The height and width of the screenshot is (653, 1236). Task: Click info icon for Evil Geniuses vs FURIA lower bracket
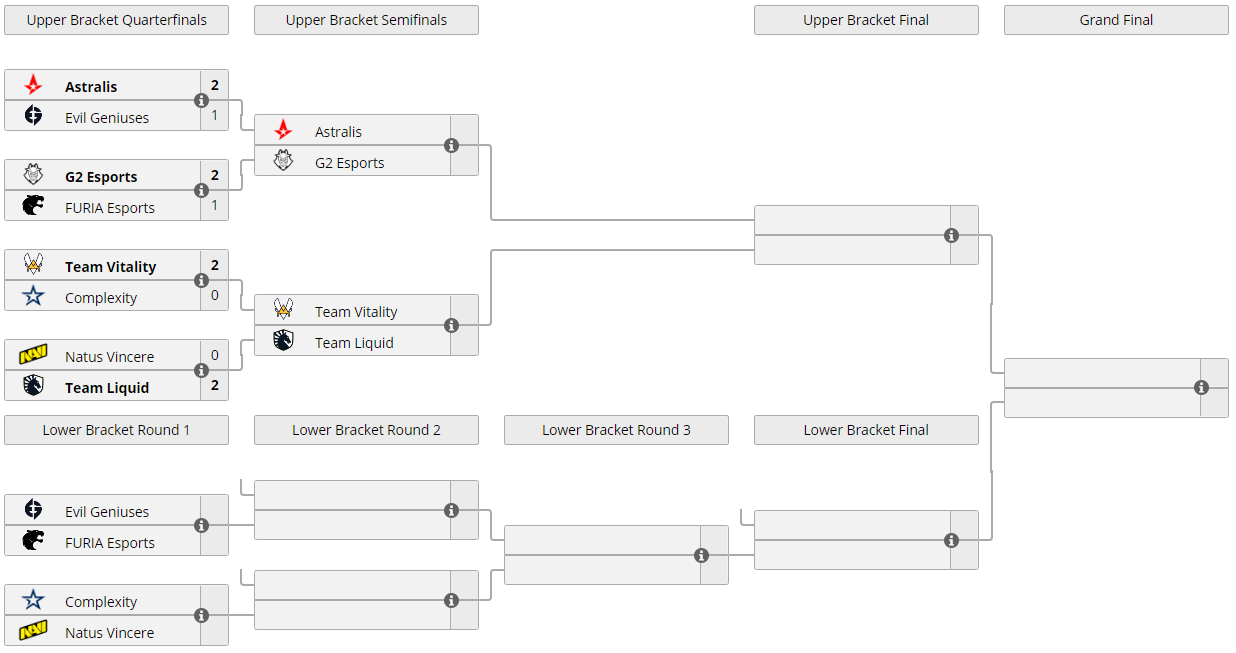pyautogui.click(x=201, y=526)
